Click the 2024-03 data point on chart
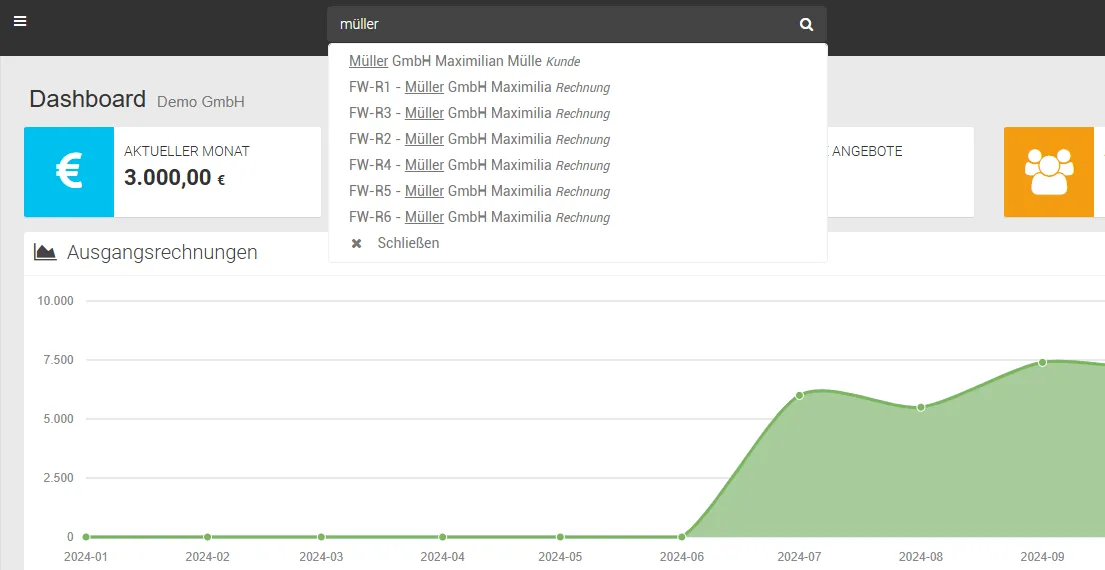The width and height of the screenshot is (1105, 570). coord(321,537)
